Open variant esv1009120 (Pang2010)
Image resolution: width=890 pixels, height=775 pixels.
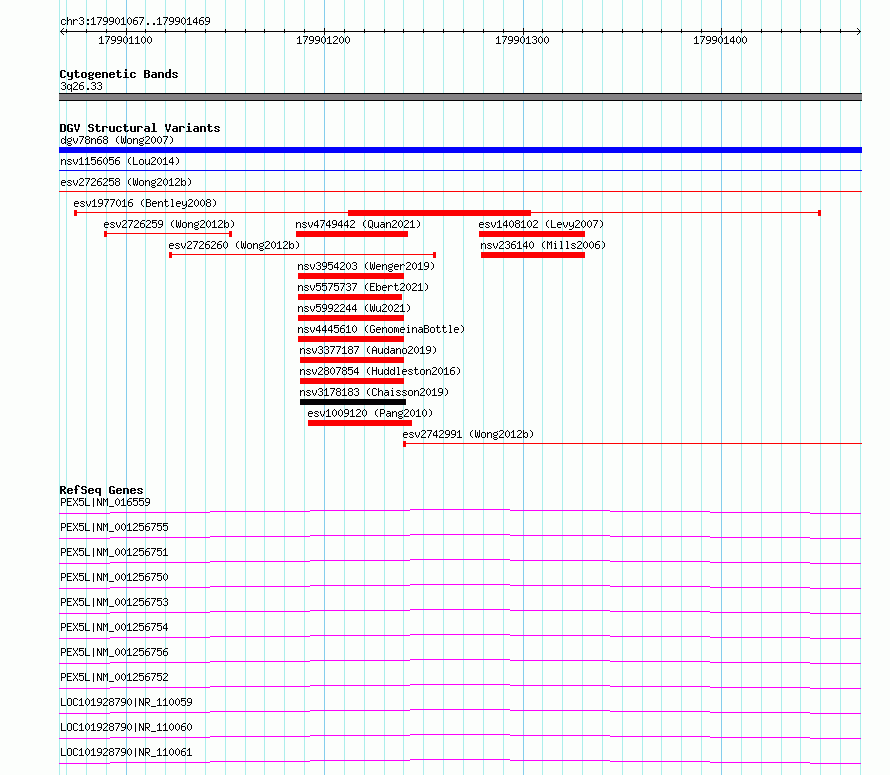pyautogui.click(x=370, y=413)
